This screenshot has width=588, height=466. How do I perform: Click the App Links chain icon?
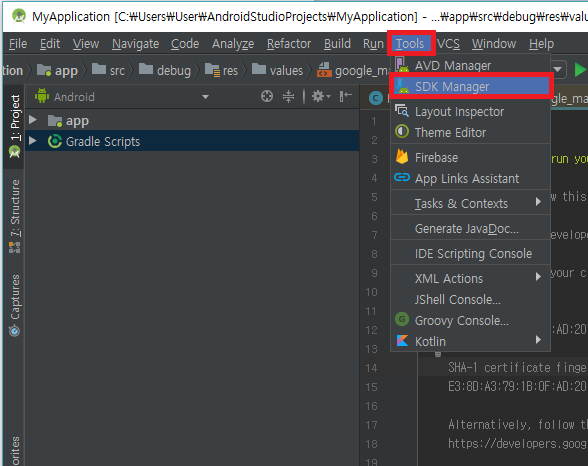(402, 177)
